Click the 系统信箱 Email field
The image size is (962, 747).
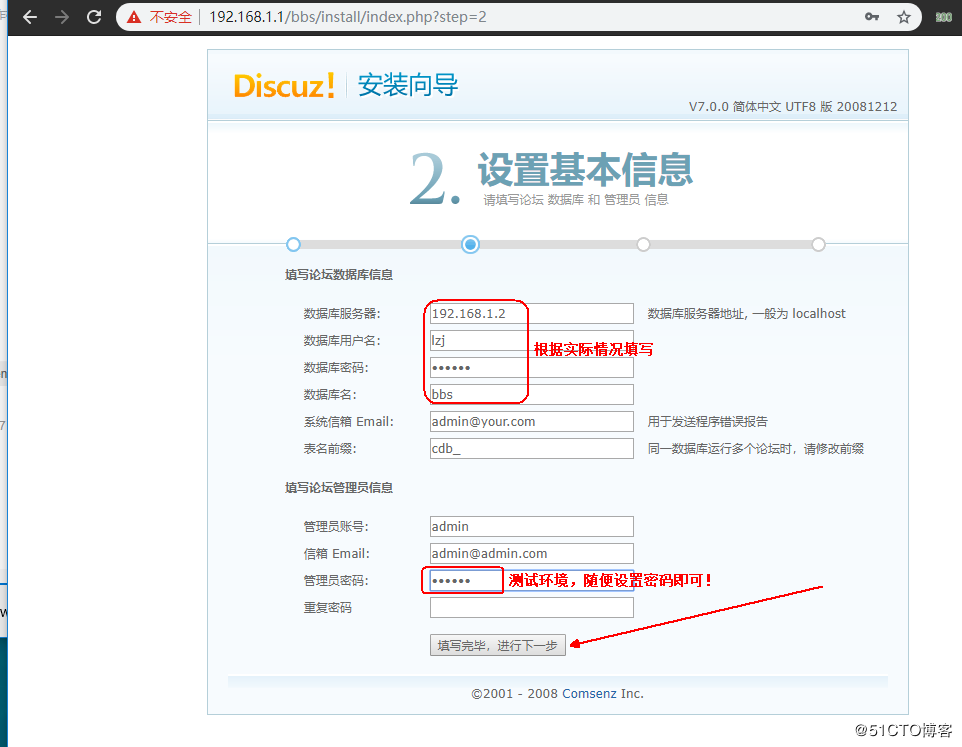531,421
